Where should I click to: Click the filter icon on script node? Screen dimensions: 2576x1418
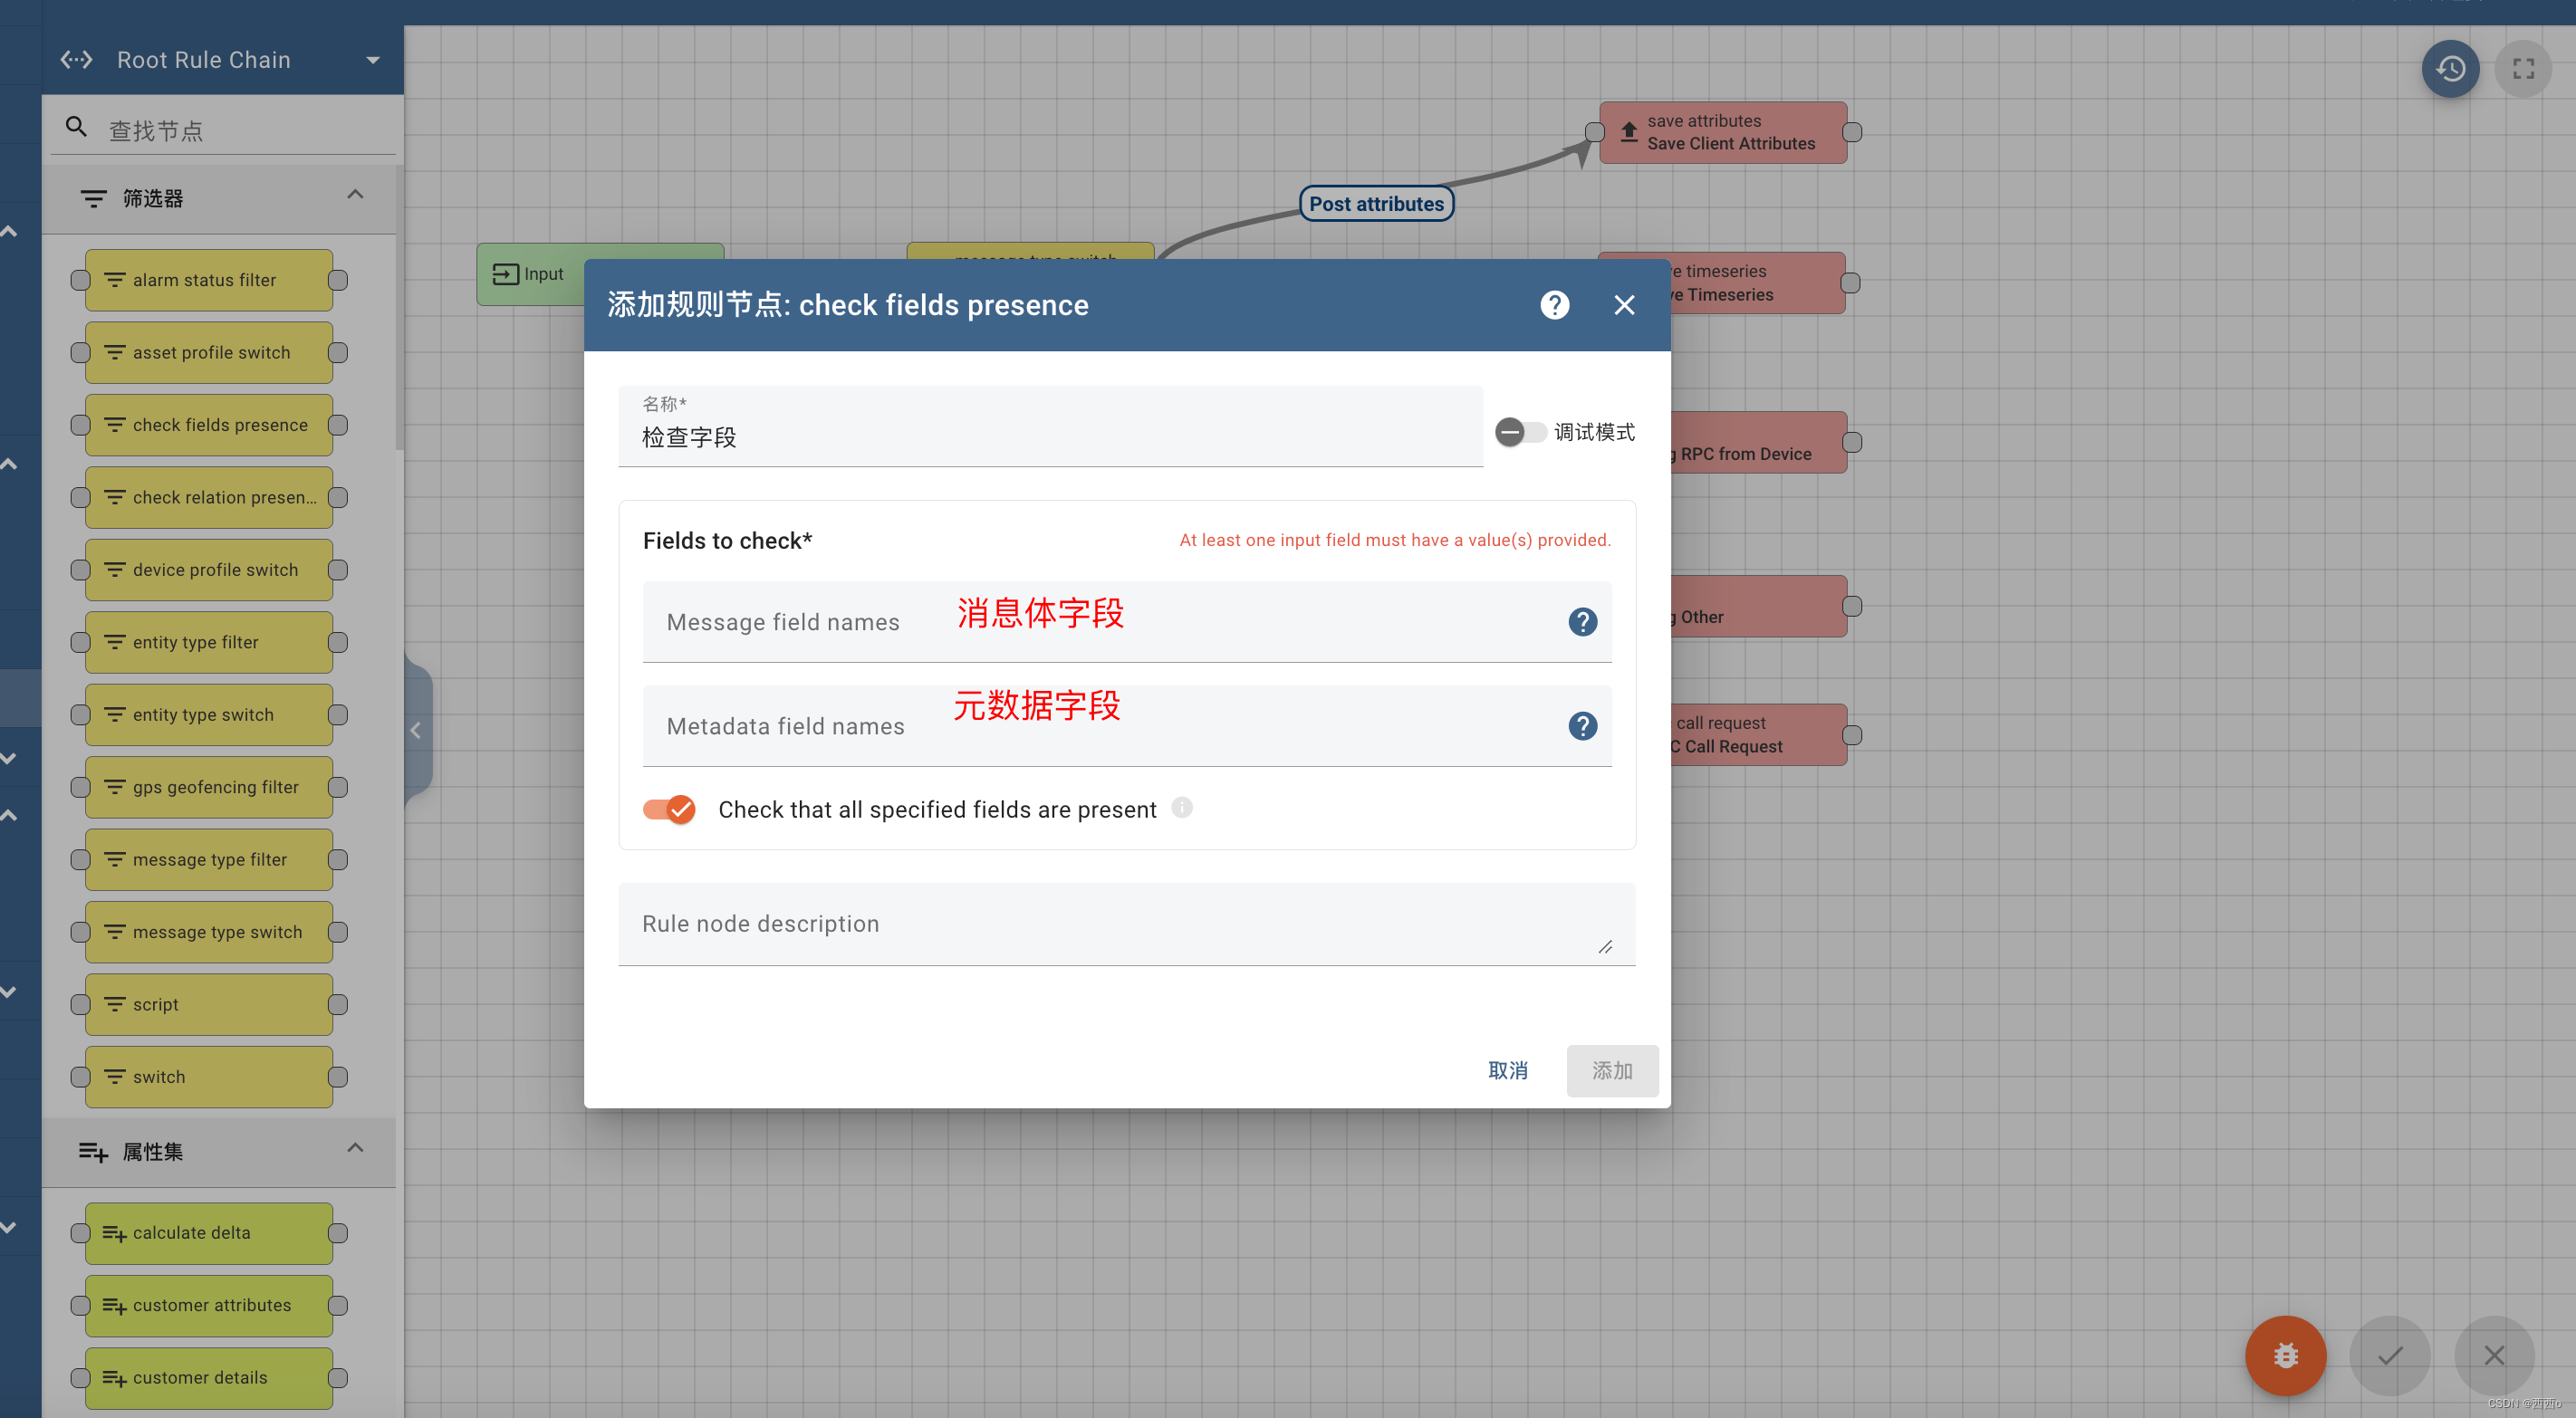[115, 1005]
